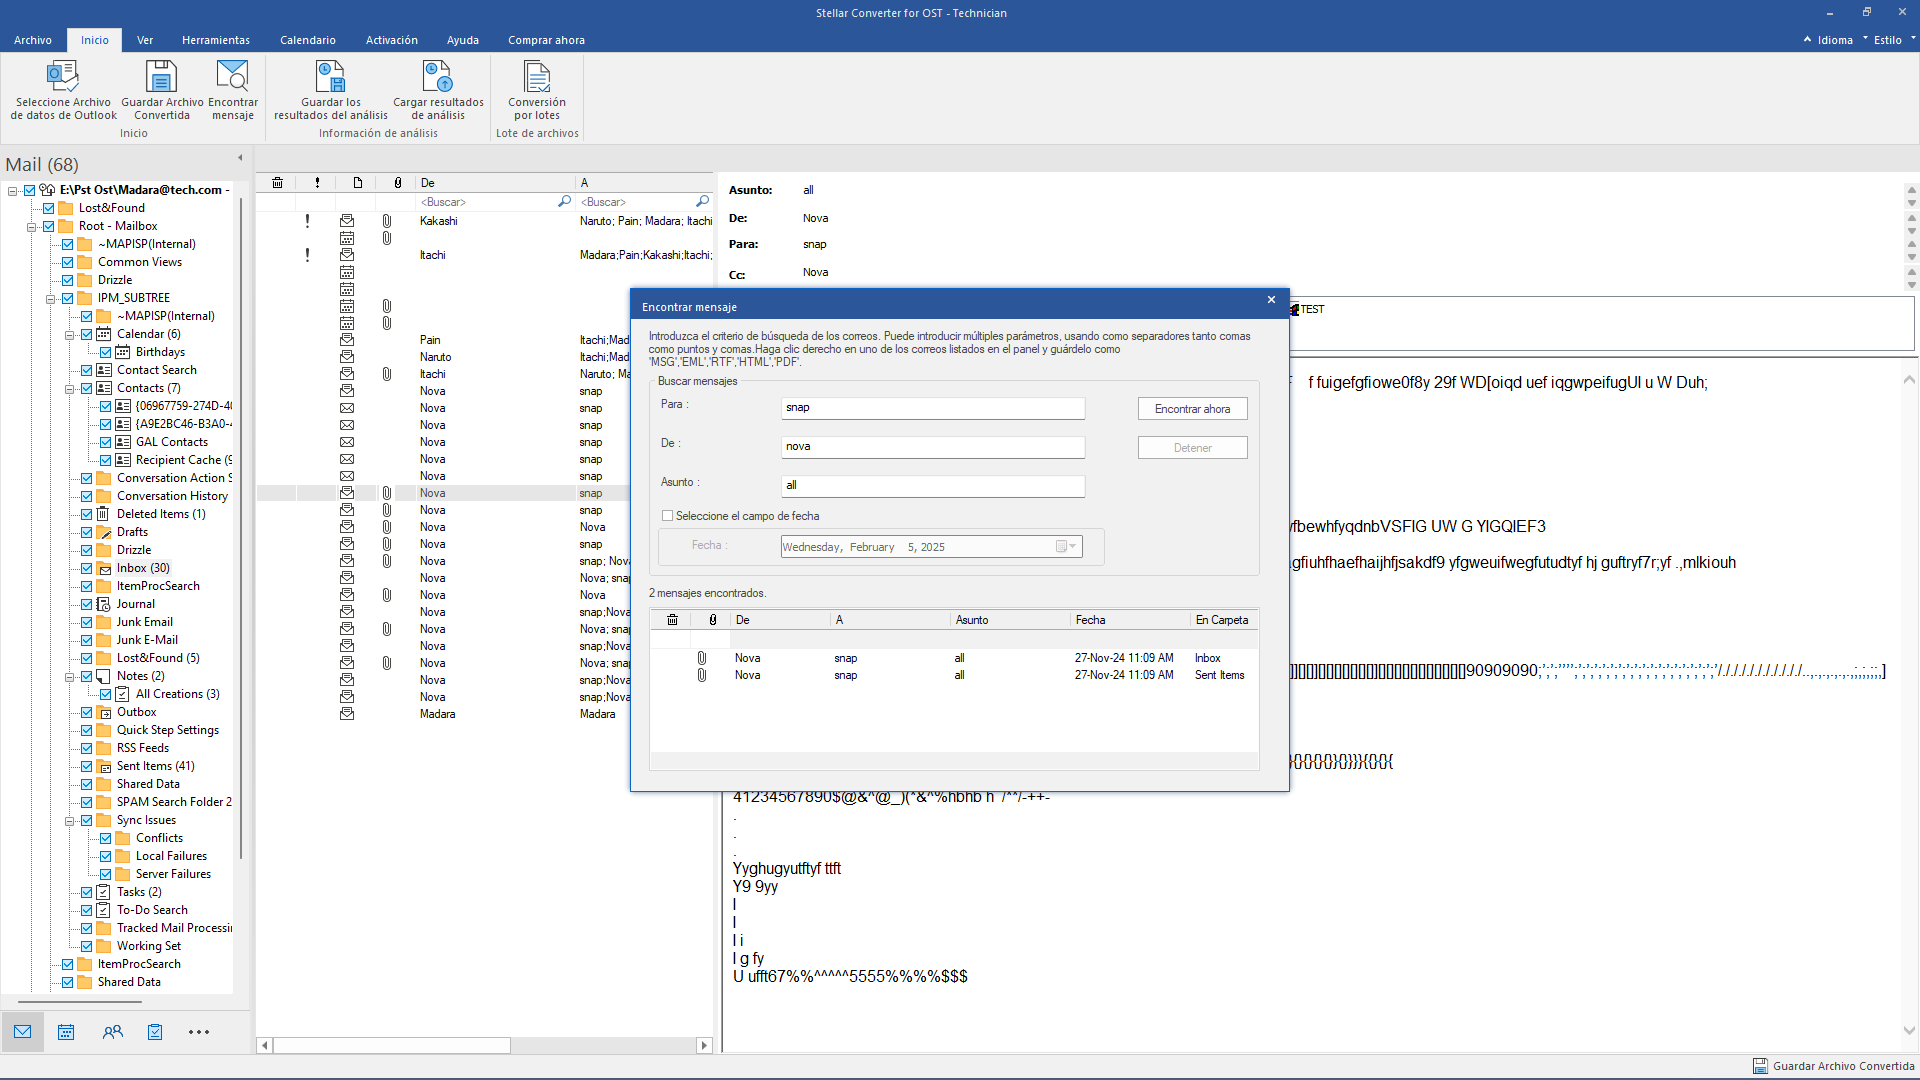
Task: Click Guardar los resultados del análisis icon
Action: click(331, 77)
